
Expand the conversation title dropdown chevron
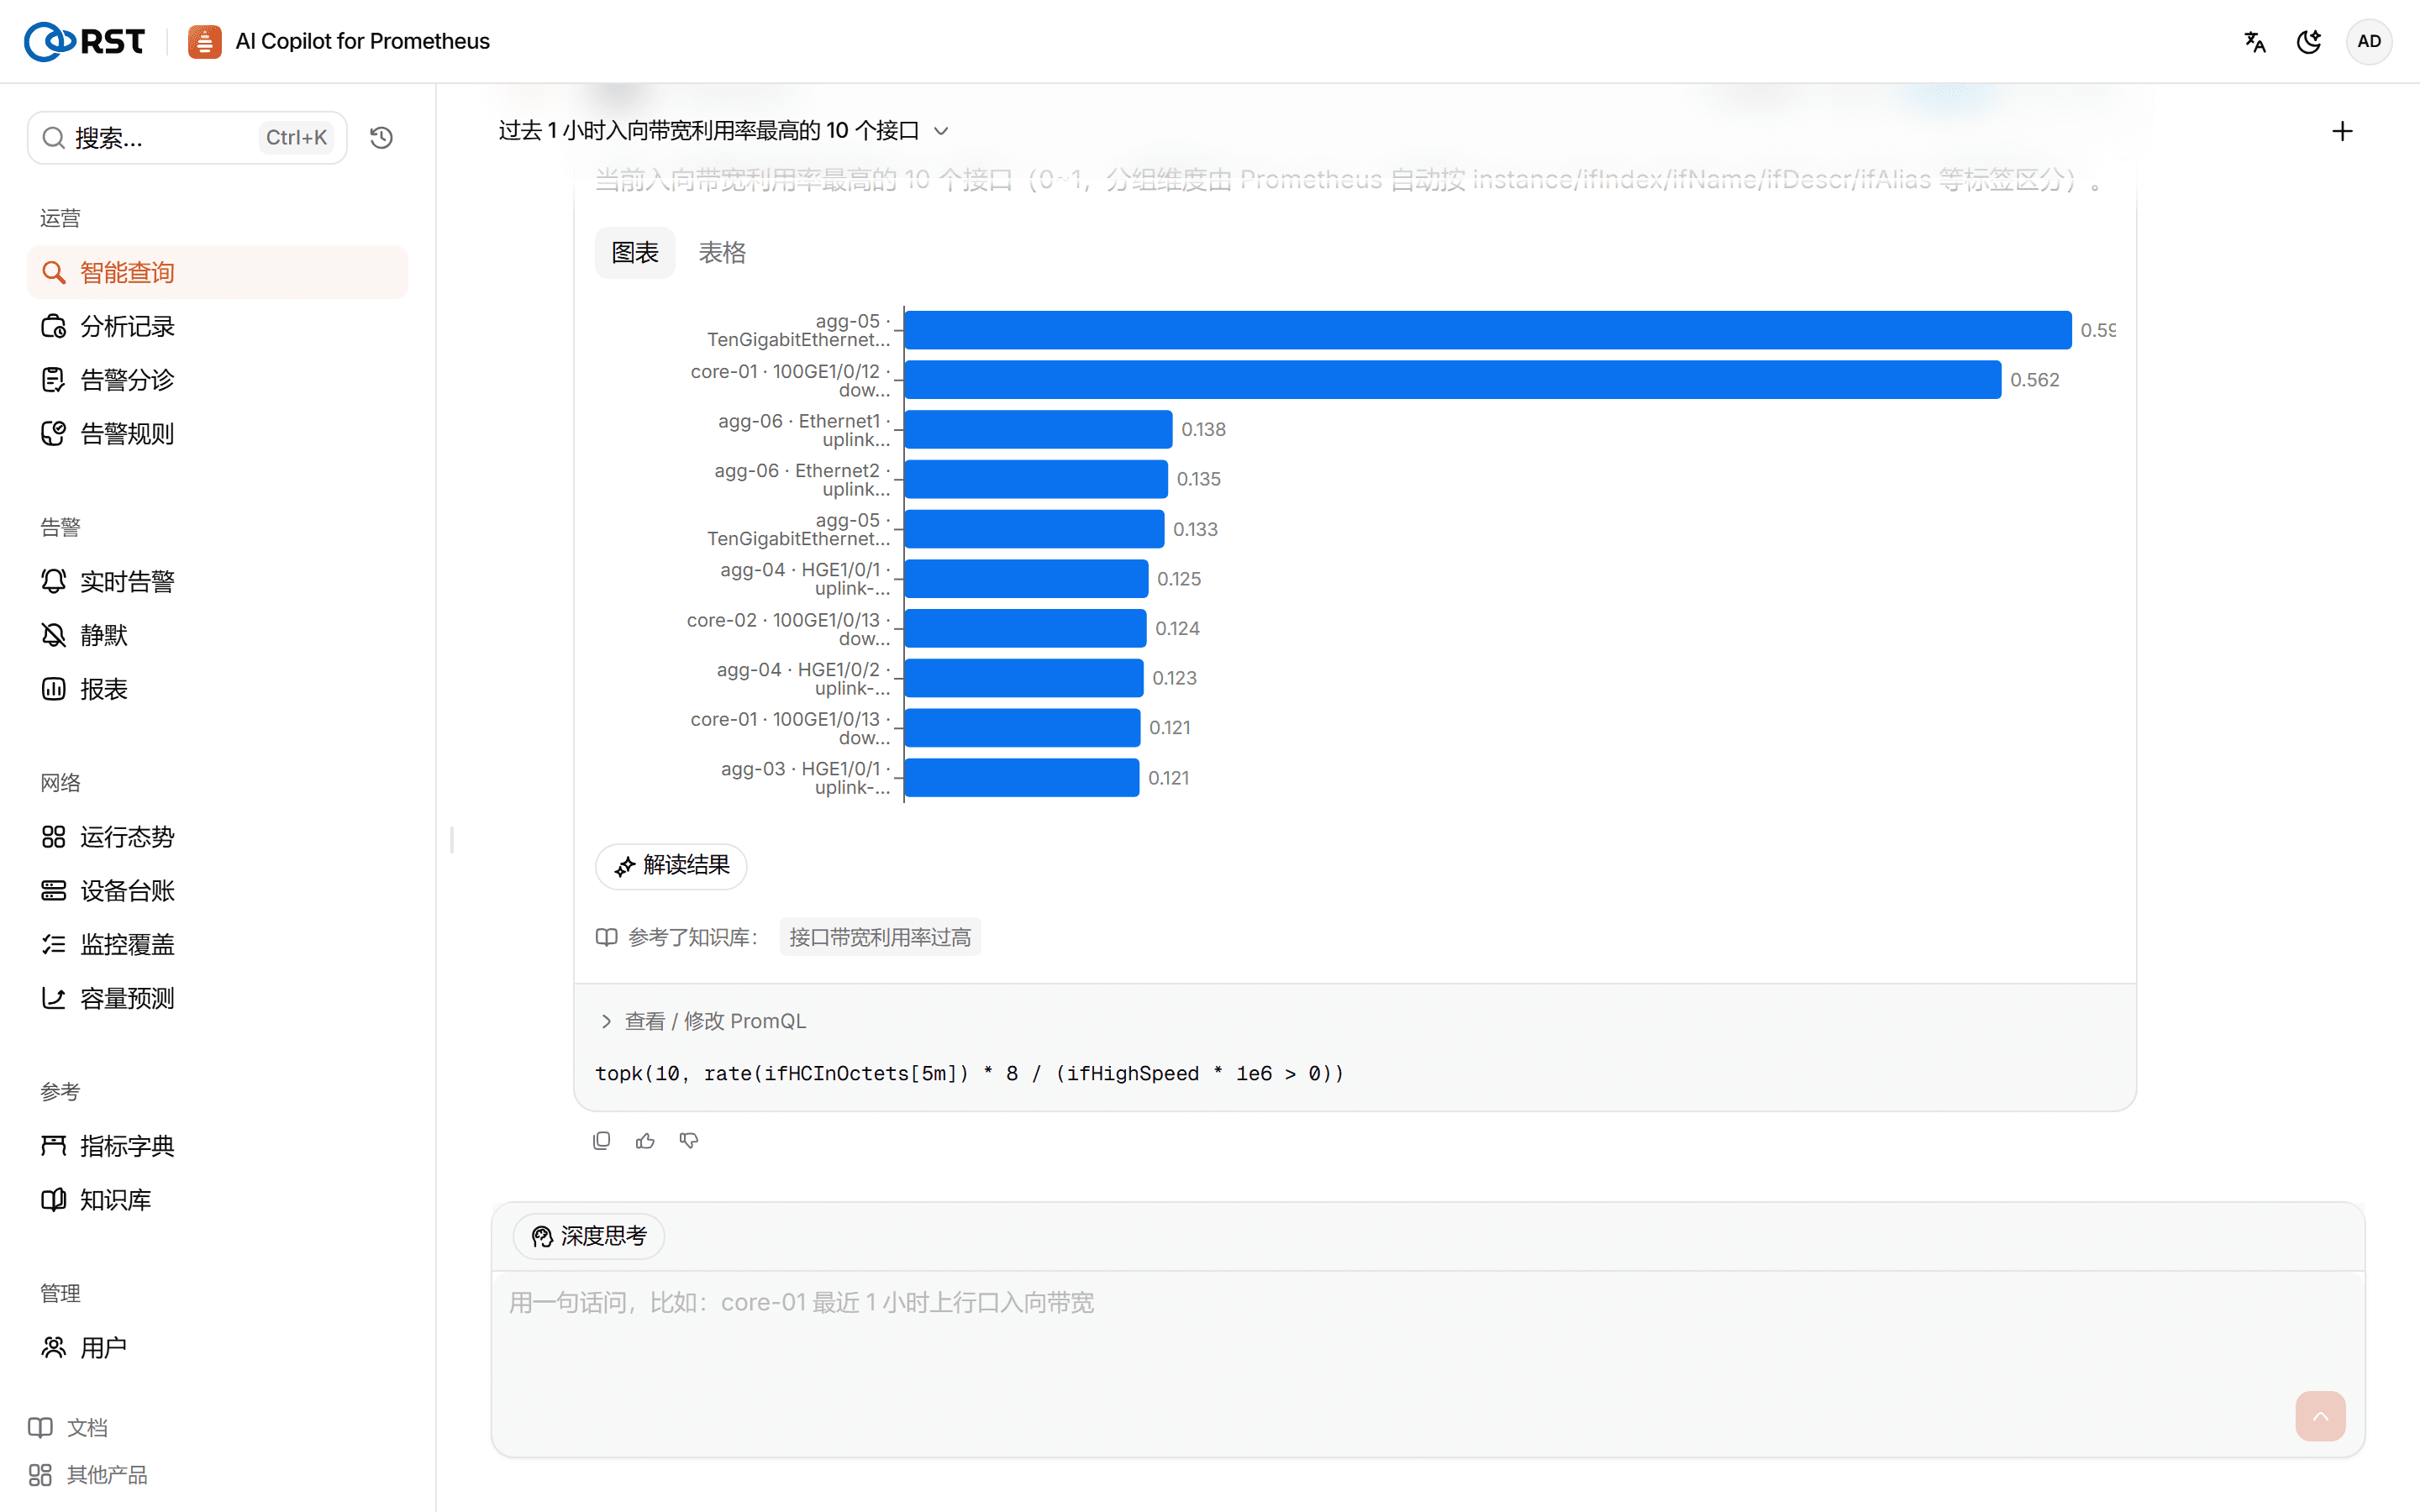(941, 131)
